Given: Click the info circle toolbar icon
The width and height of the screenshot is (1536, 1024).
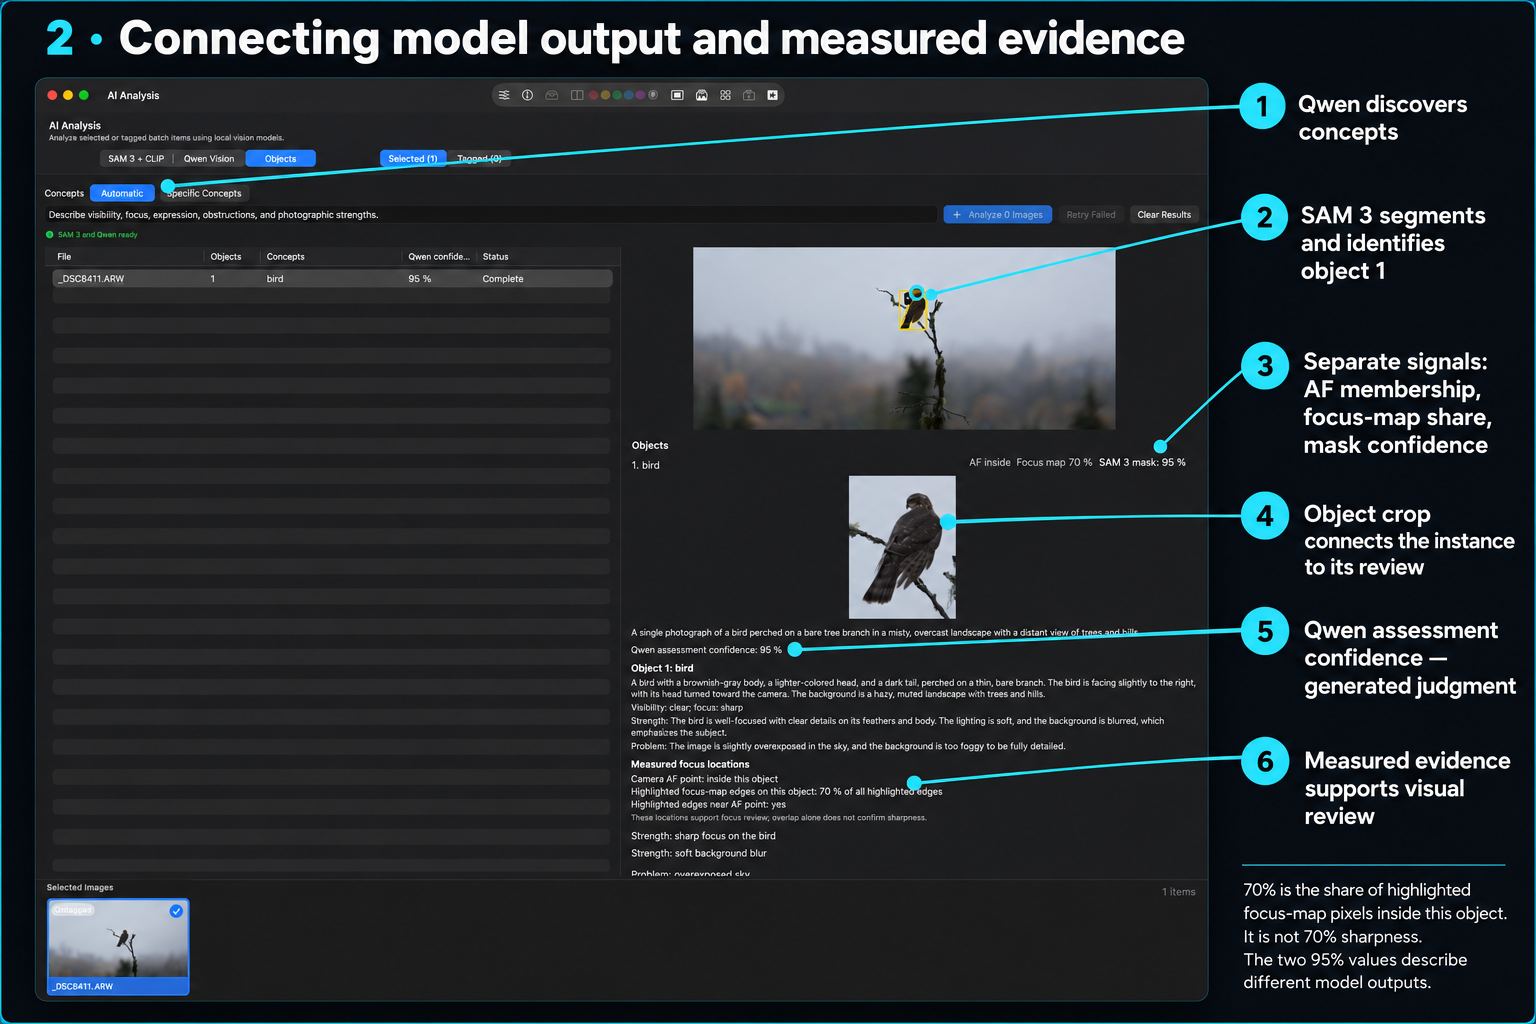Looking at the screenshot, I should pyautogui.click(x=527, y=95).
